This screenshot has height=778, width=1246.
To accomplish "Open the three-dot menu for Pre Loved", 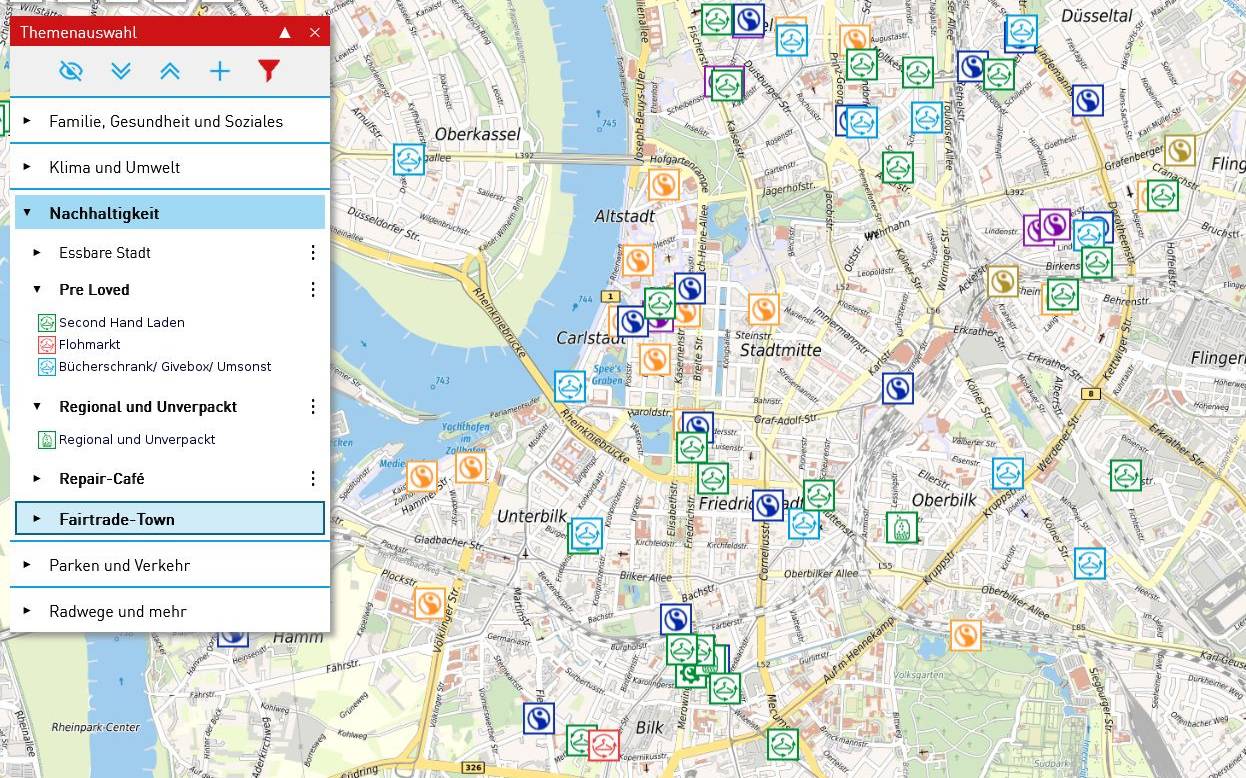I will pos(313,290).
